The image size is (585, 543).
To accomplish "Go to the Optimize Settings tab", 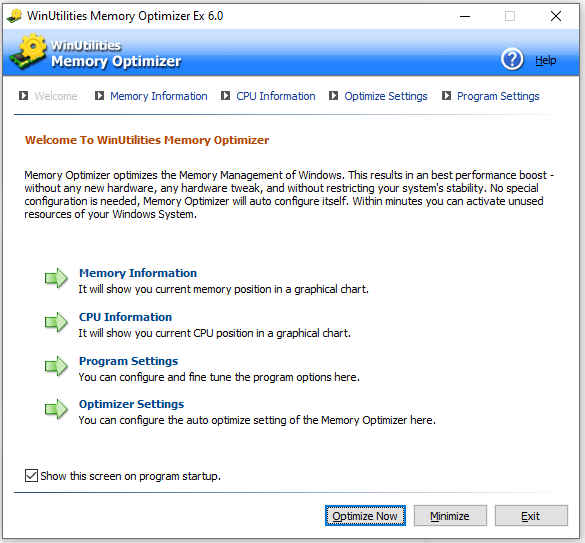I will [x=386, y=96].
